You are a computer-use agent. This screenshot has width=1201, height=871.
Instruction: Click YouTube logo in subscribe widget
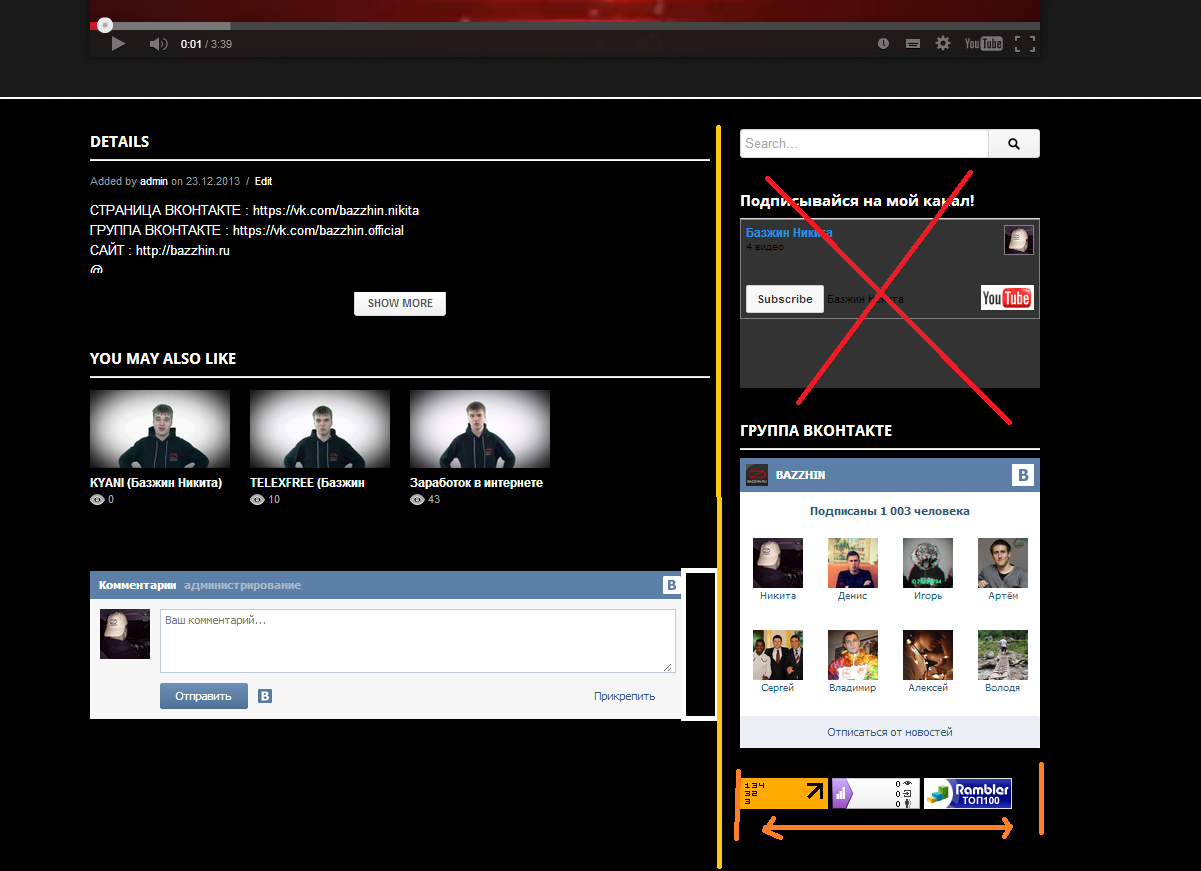pos(1007,298)
